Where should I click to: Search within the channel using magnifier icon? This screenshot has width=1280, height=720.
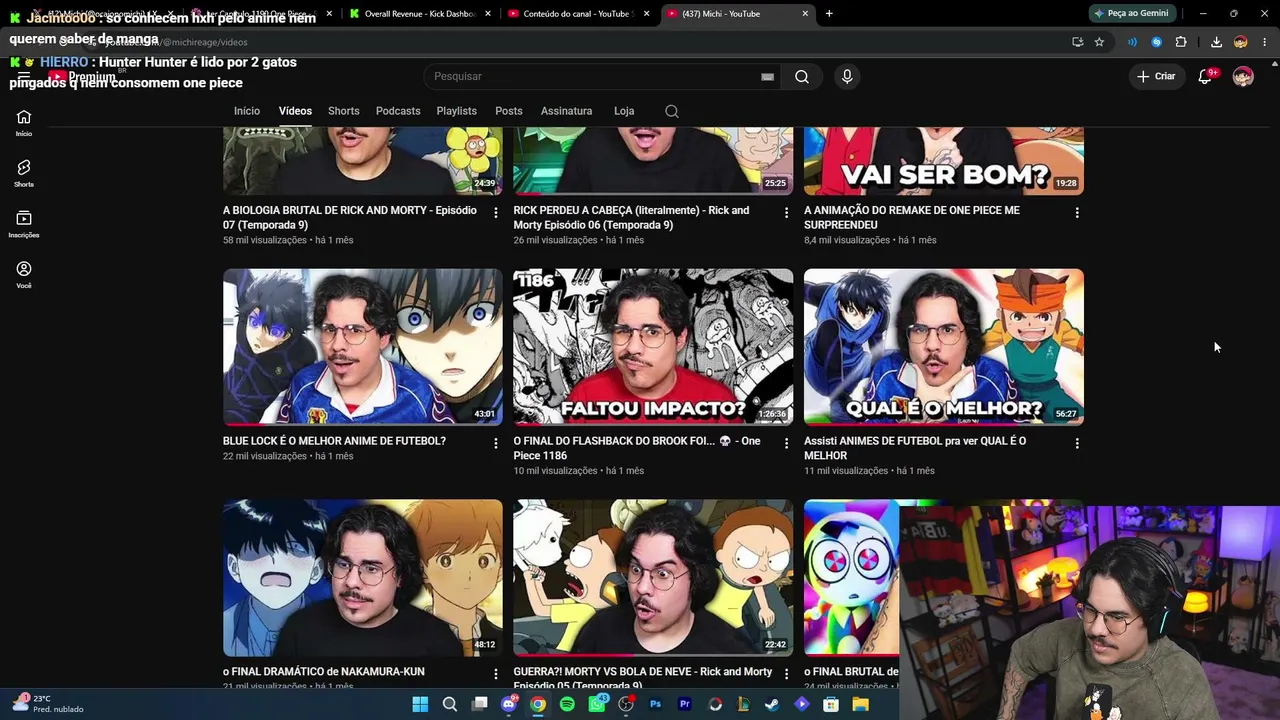click(x=672, y=111)
